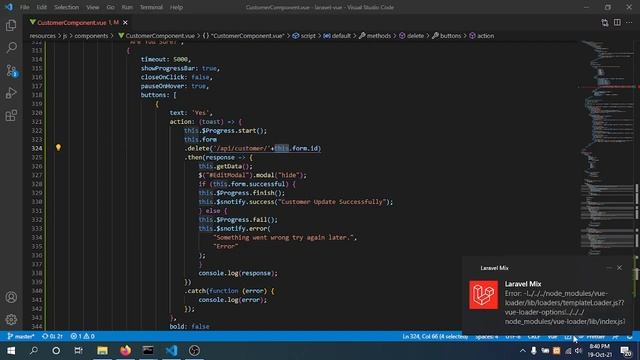Click Synchronize Changes in status bar

(53, 336)
